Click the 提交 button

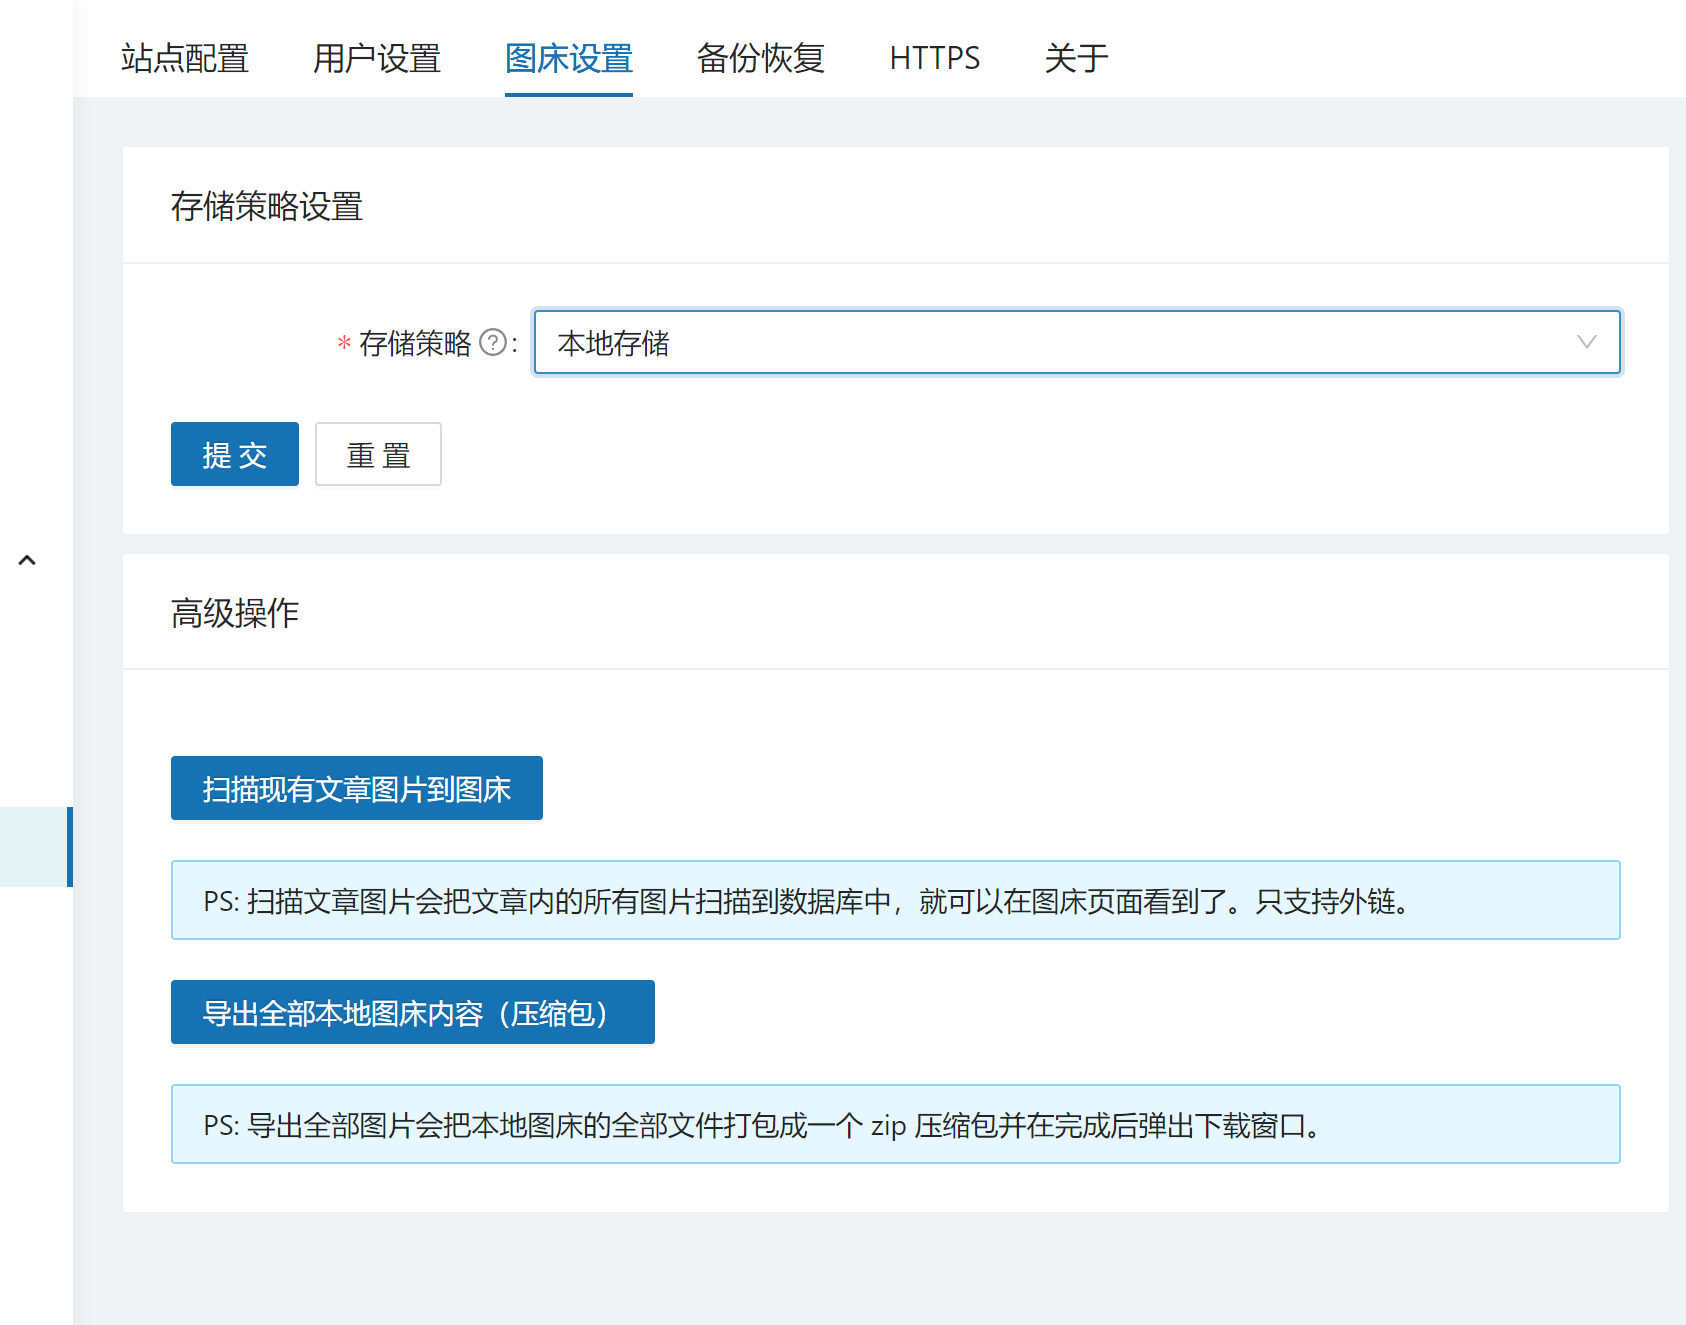tap(235, 454)
